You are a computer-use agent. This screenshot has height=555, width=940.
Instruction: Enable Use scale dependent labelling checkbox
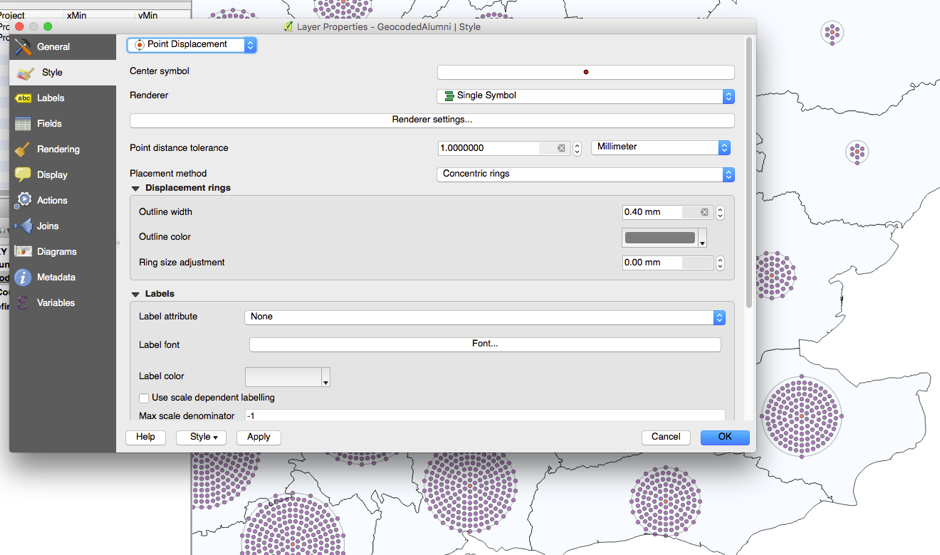144,398
